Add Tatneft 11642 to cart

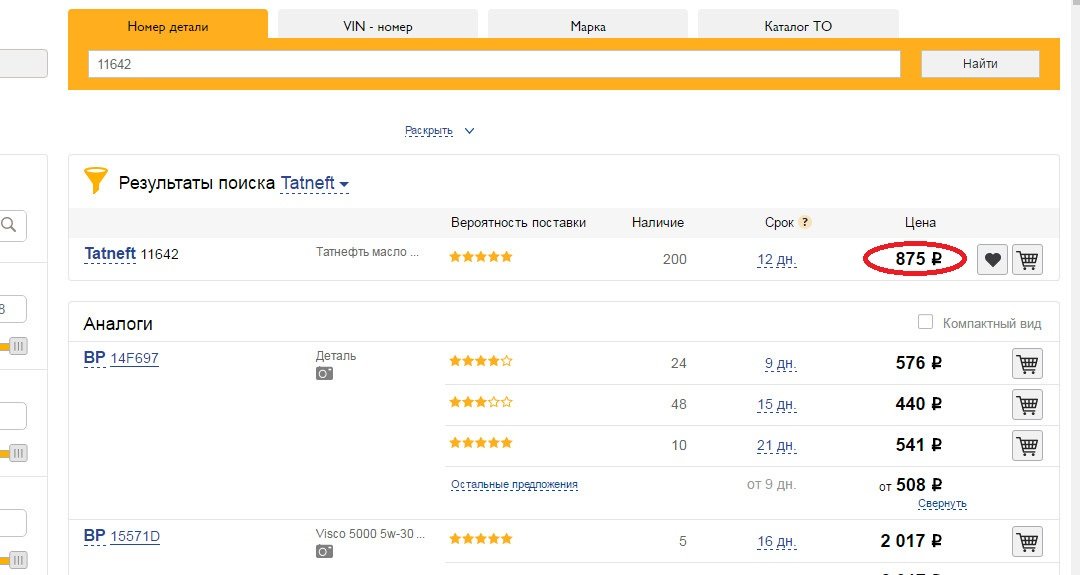pos(1027,260)
